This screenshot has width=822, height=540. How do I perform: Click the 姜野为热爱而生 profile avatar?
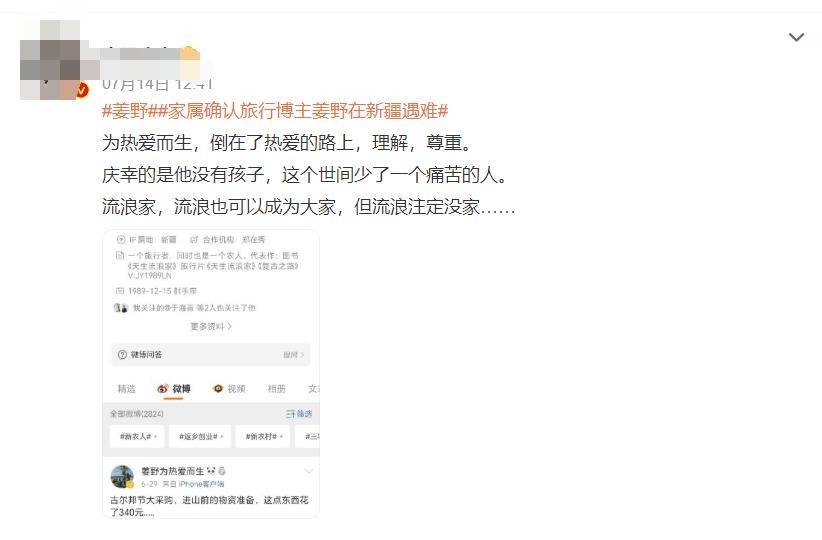(x=122, y=477)
